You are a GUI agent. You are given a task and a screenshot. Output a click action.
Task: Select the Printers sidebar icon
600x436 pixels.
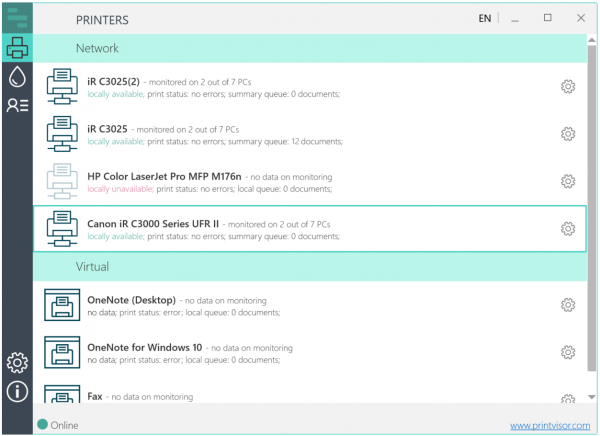tap(16, 48)
